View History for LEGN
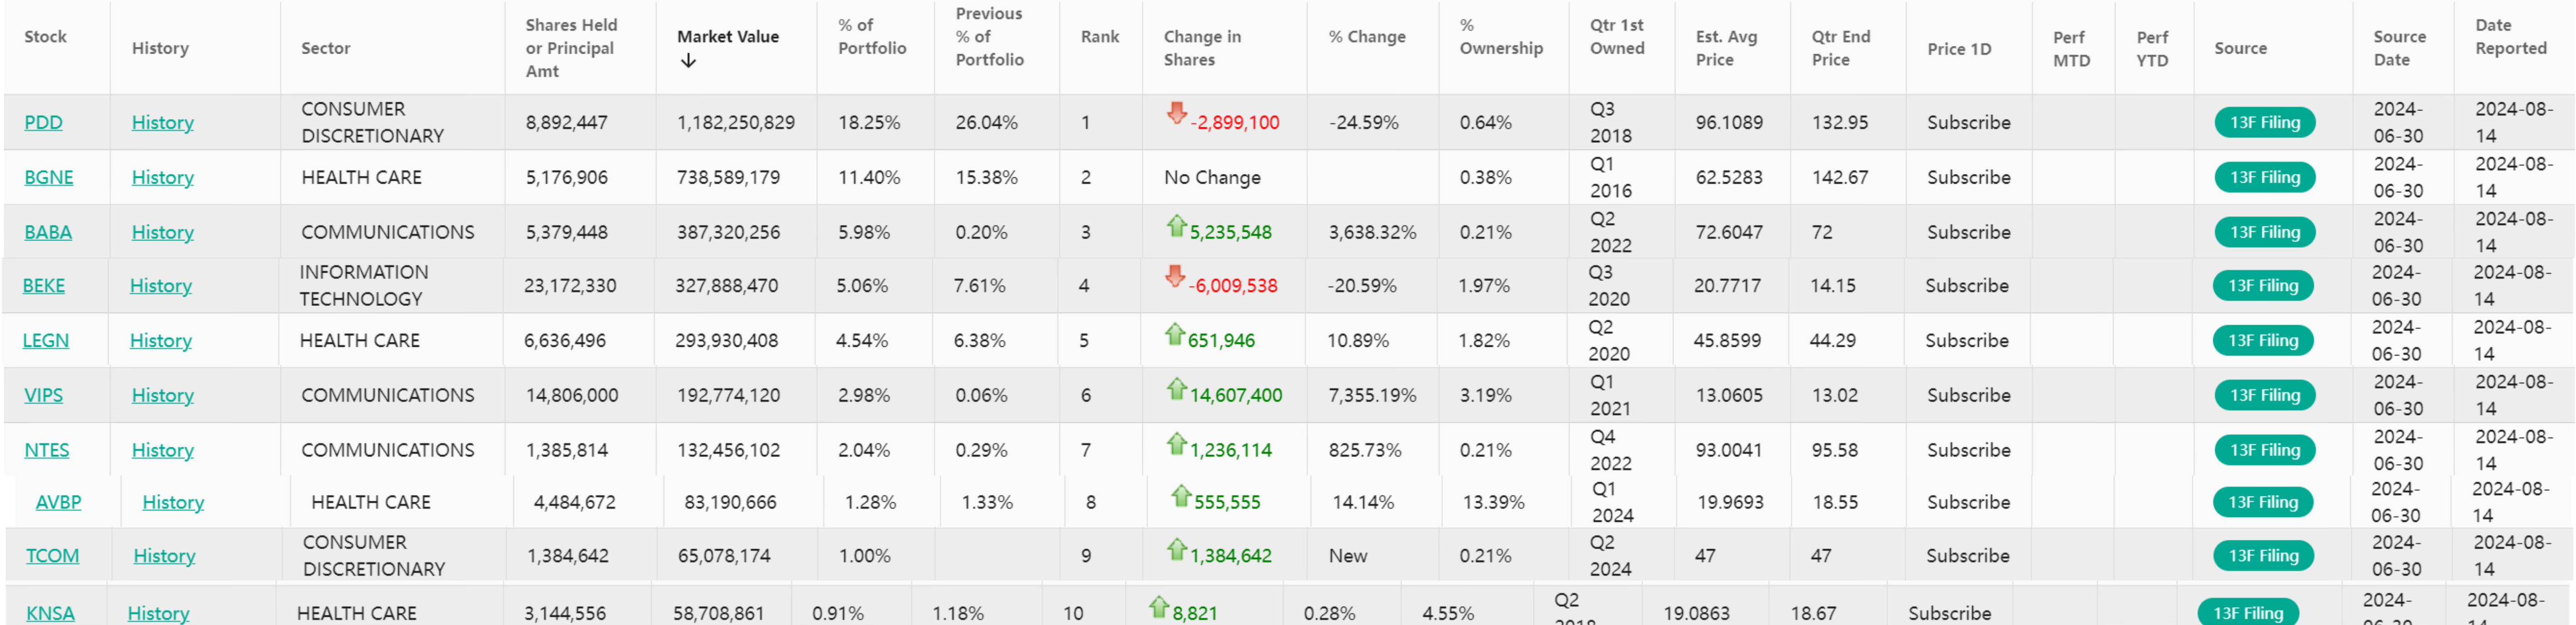This screenshot has height=625, width=2576. coord(161,341)
